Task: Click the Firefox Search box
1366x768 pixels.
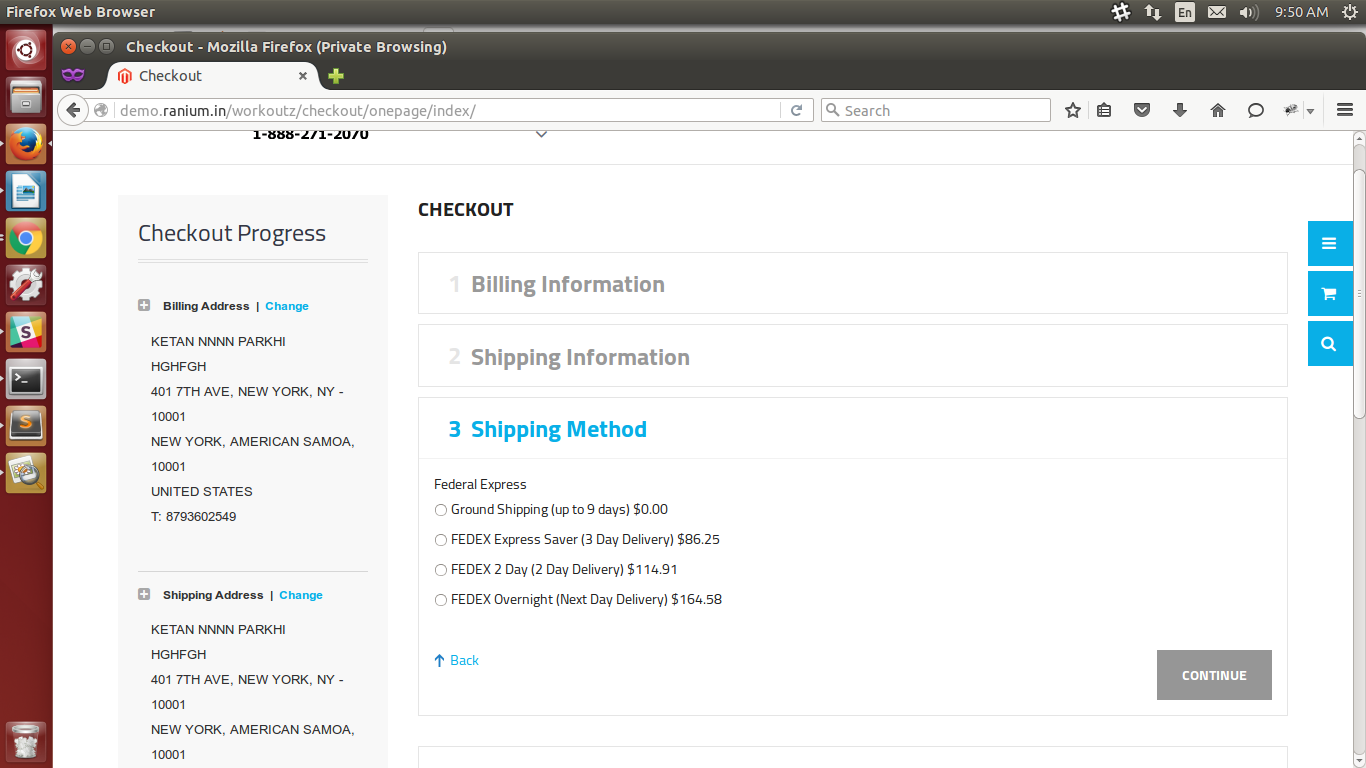Action: [x=935, y=110]
